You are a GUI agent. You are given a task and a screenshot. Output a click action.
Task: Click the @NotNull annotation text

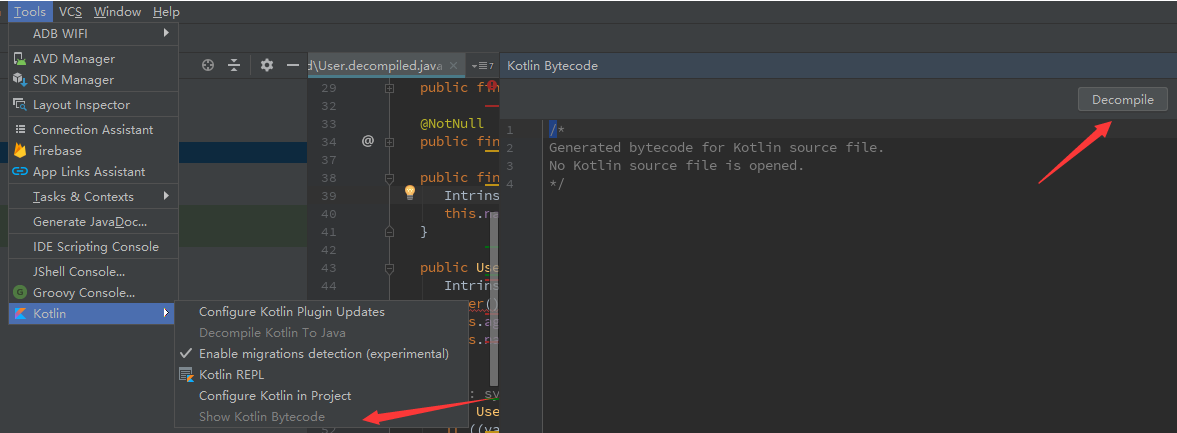point(450,123)
